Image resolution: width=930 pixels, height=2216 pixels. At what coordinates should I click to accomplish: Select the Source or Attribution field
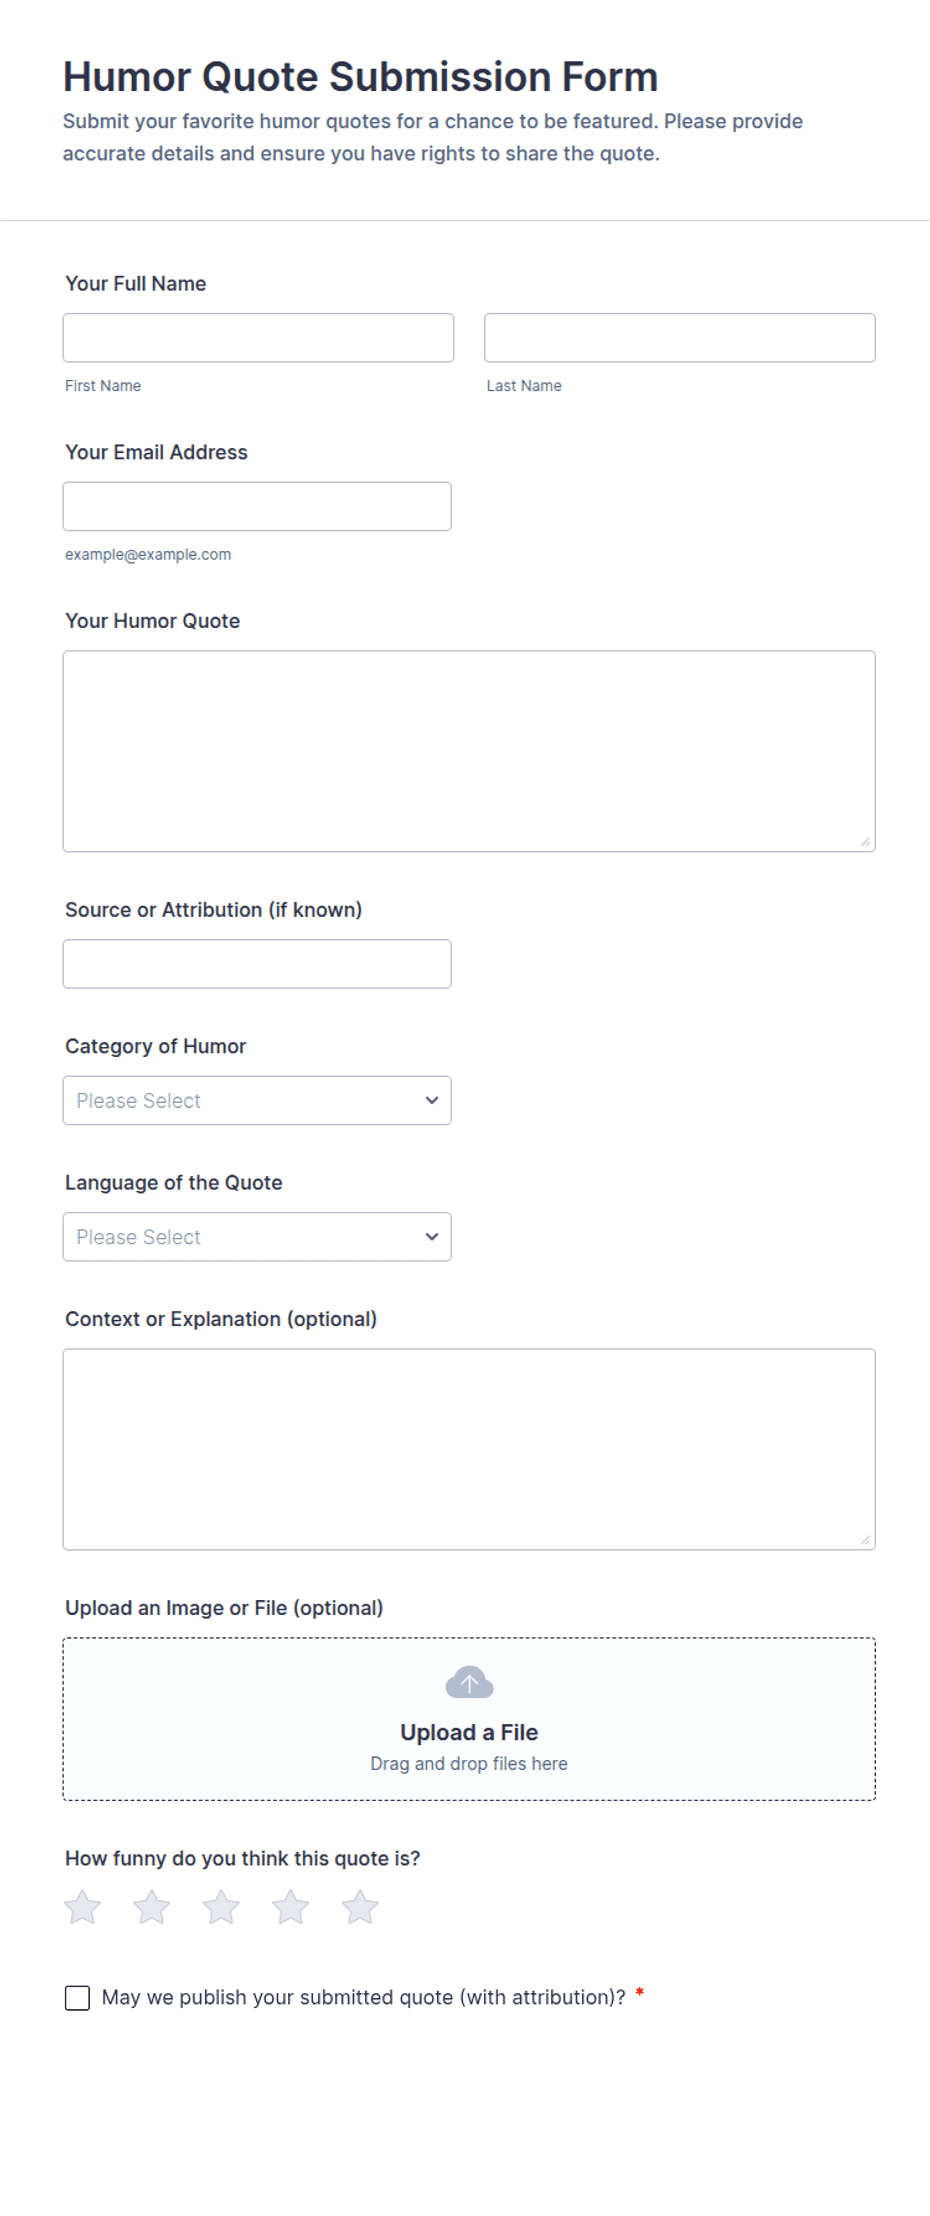[257, 964]
